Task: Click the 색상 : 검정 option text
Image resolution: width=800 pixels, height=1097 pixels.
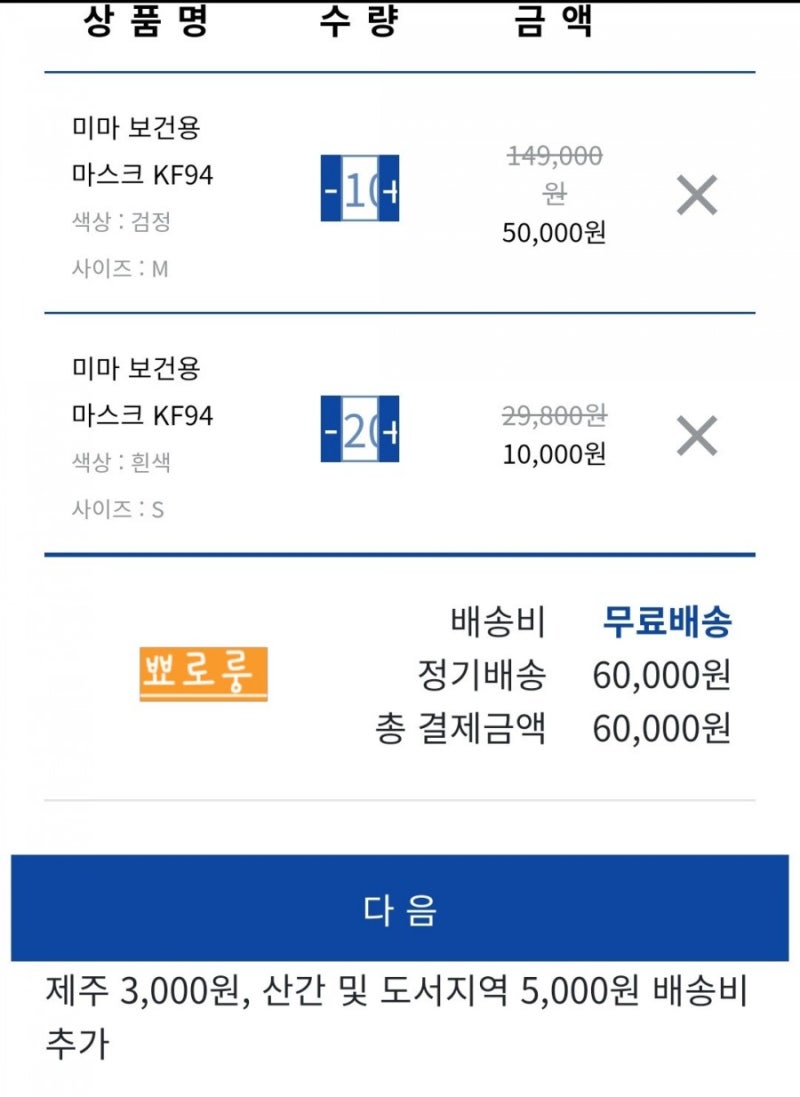Action: [121, 222]
